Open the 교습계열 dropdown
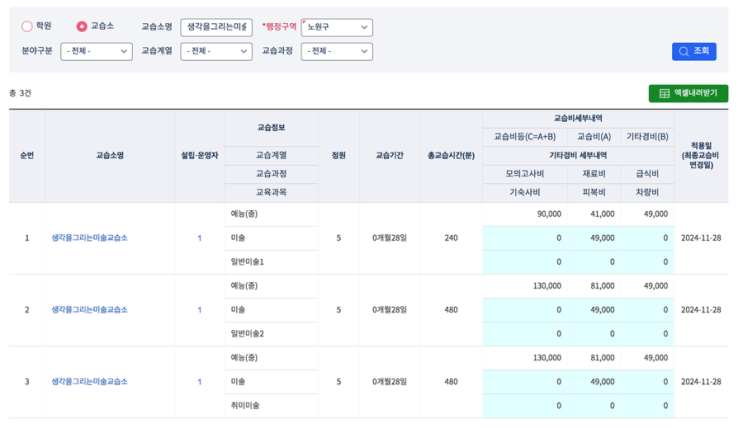Screen dimensions: 743x428 tap(216, 51)
